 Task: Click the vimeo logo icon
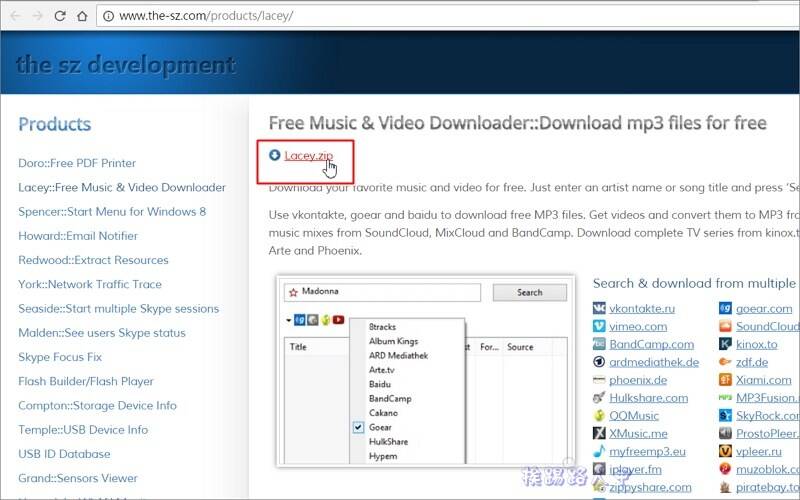599,326
